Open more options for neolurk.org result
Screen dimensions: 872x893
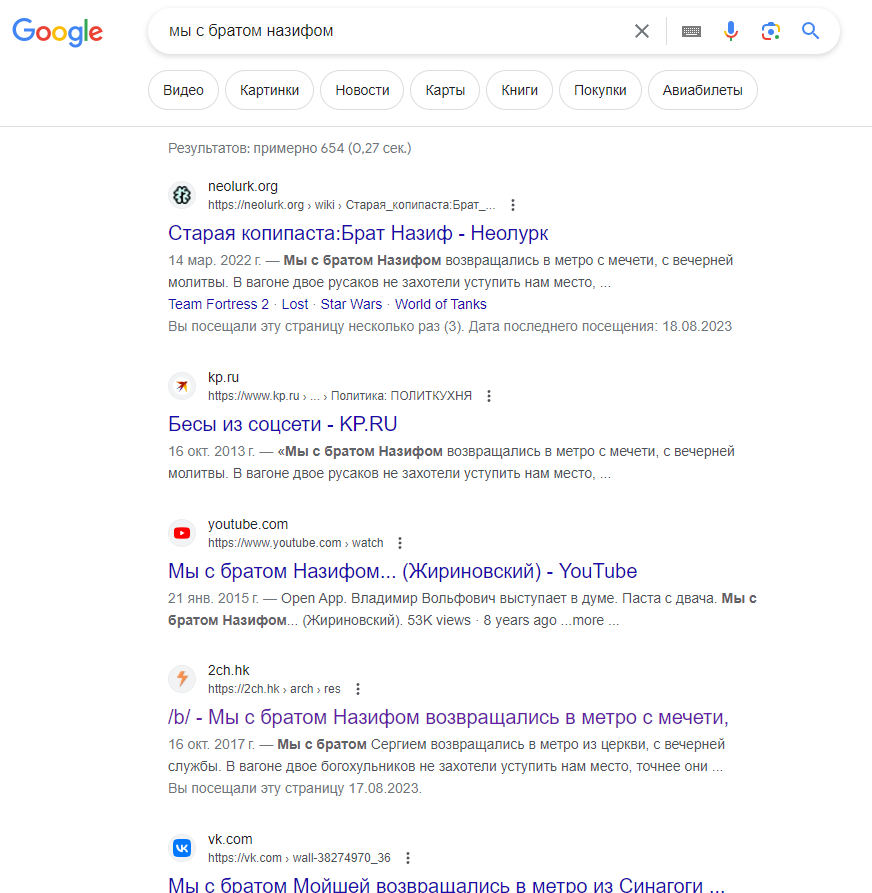513,205
